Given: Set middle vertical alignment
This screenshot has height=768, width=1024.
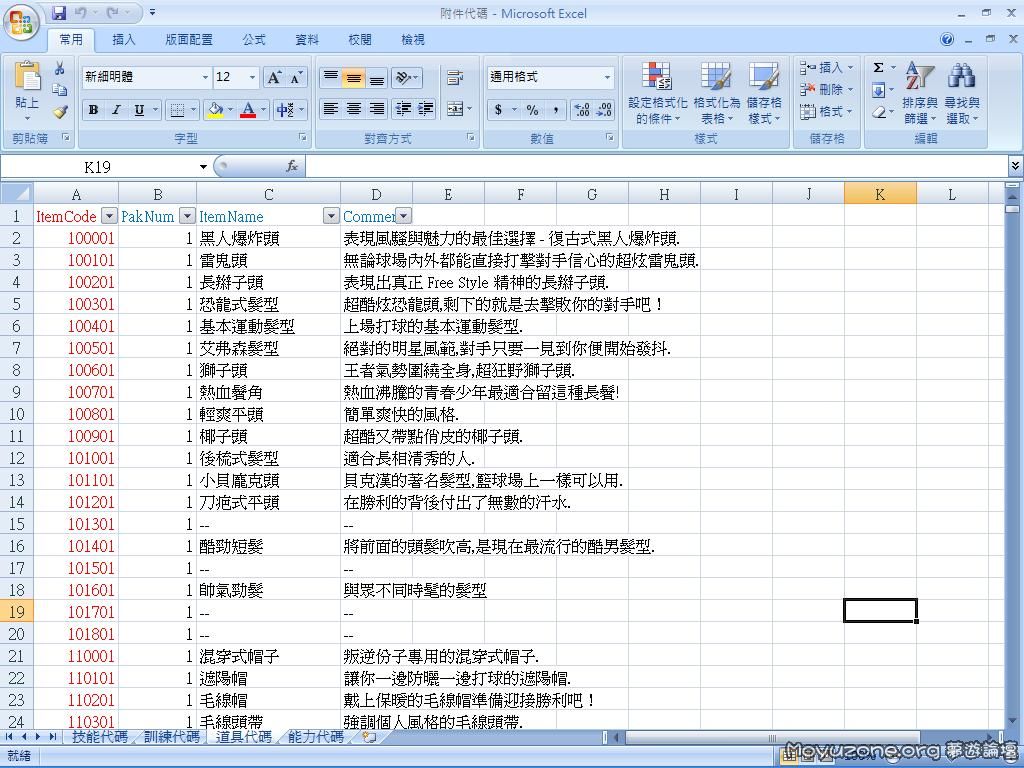Looking at the screenshot, I should [x=353, y=78].
